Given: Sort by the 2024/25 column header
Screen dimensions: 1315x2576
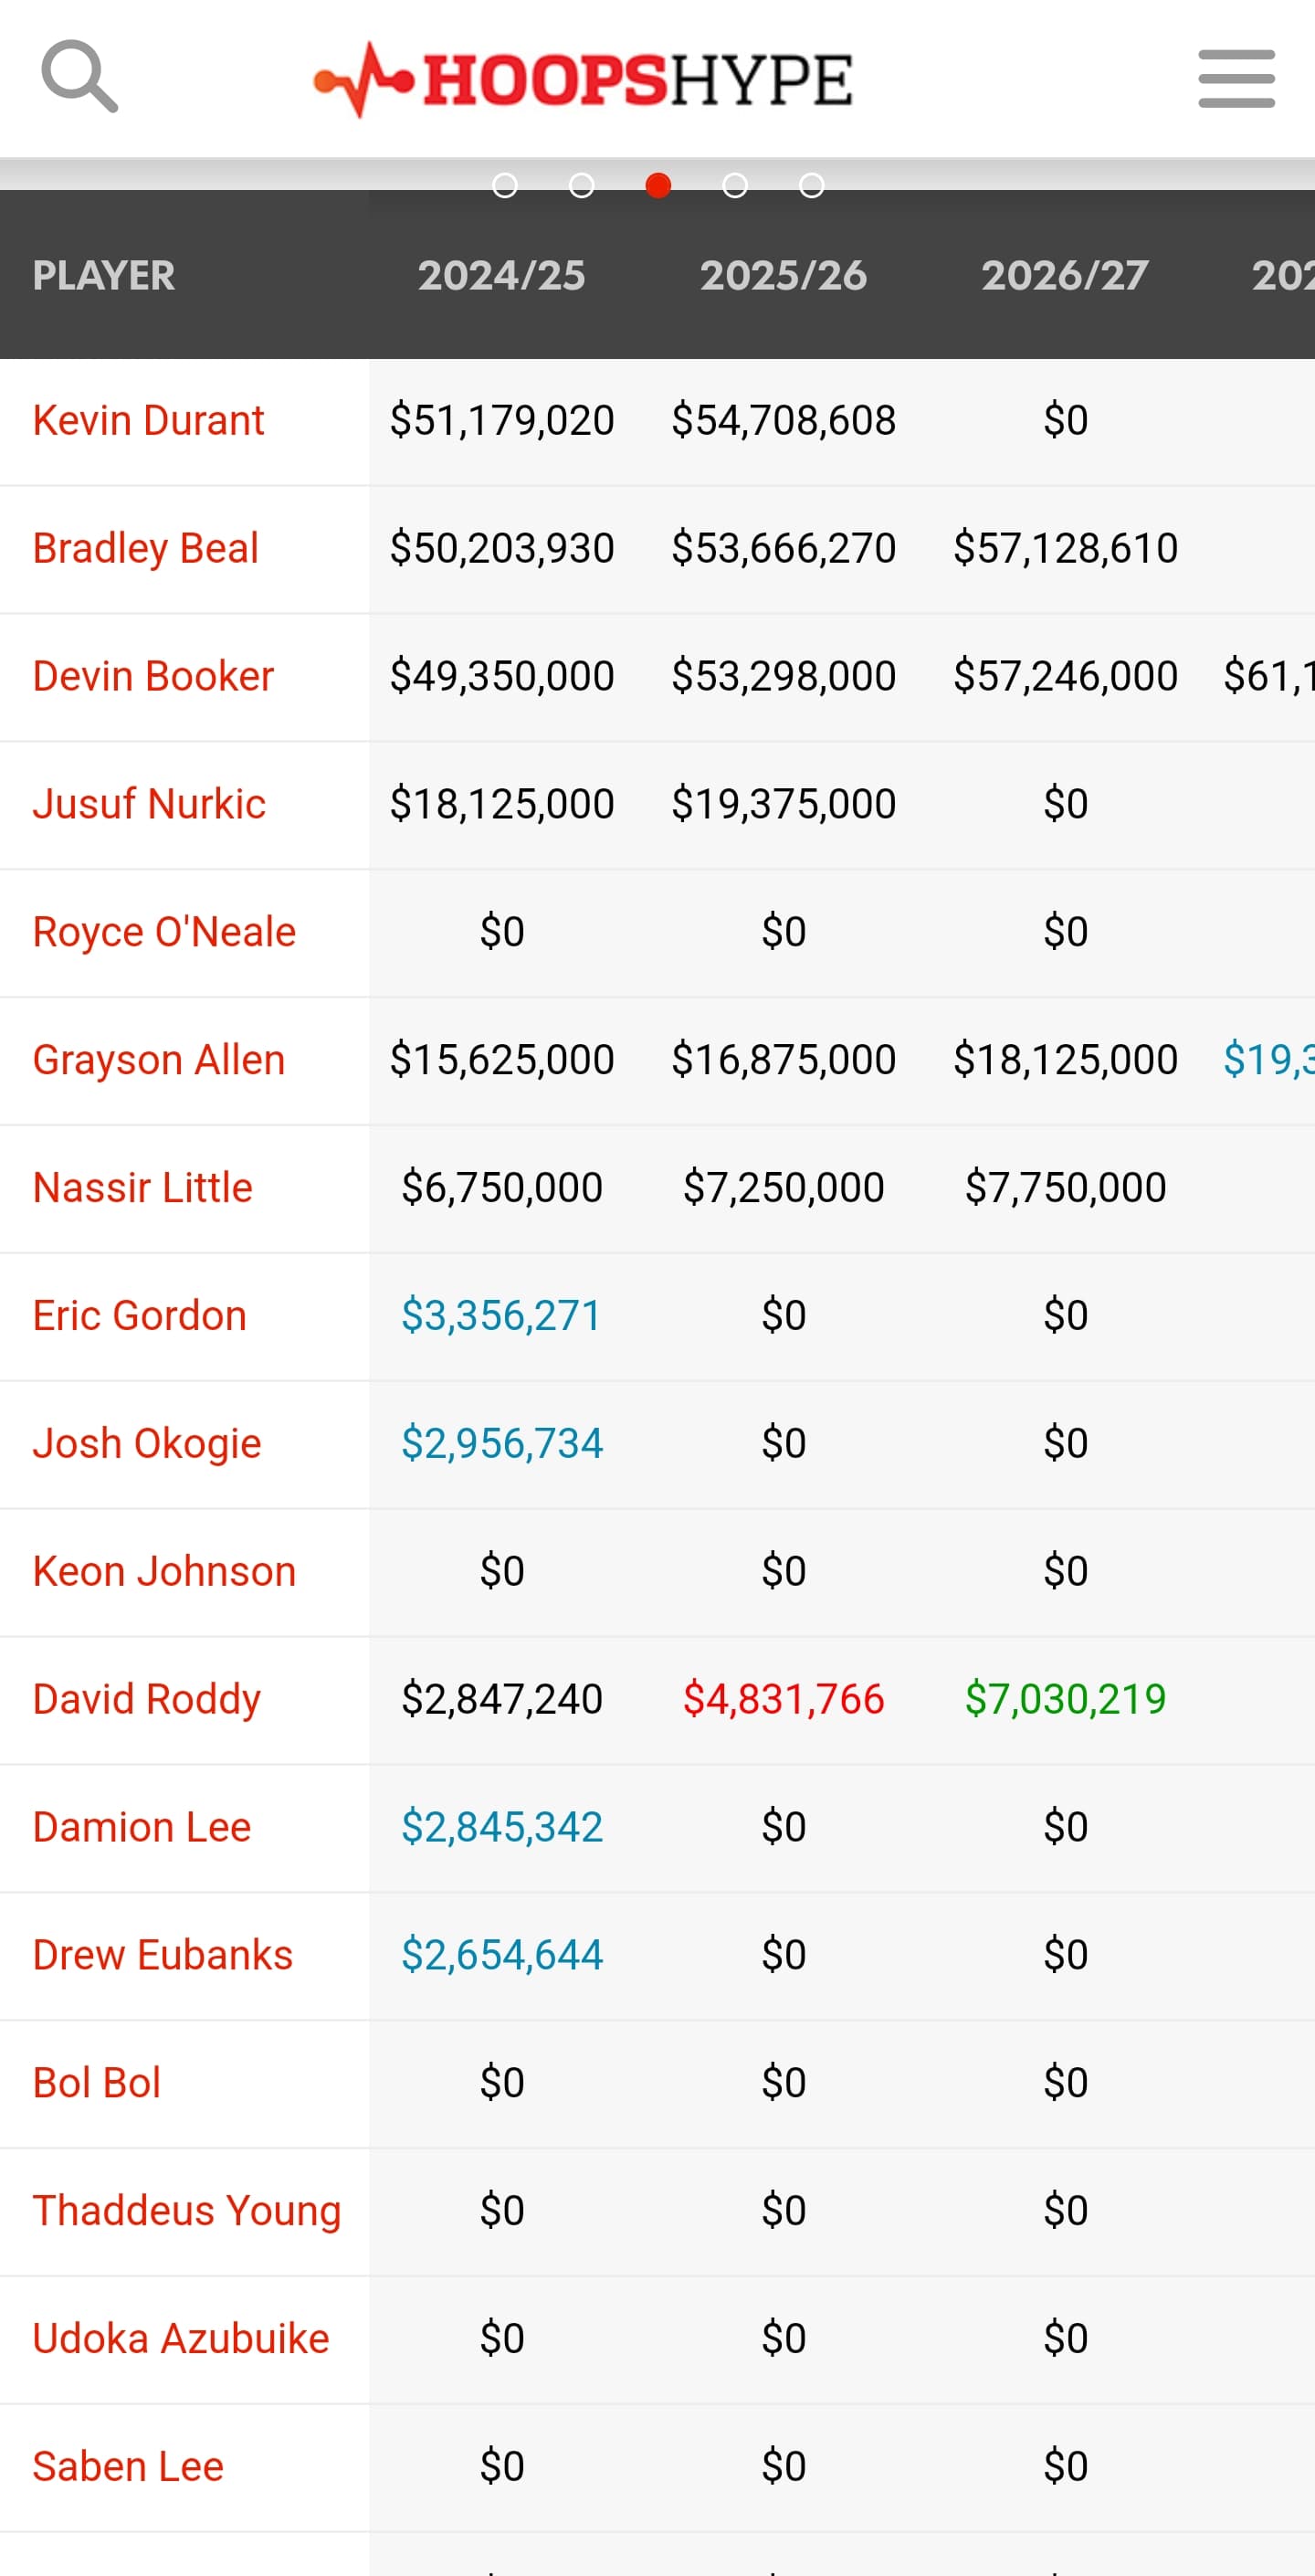Looking at the screenshot, I should (501, 275).
